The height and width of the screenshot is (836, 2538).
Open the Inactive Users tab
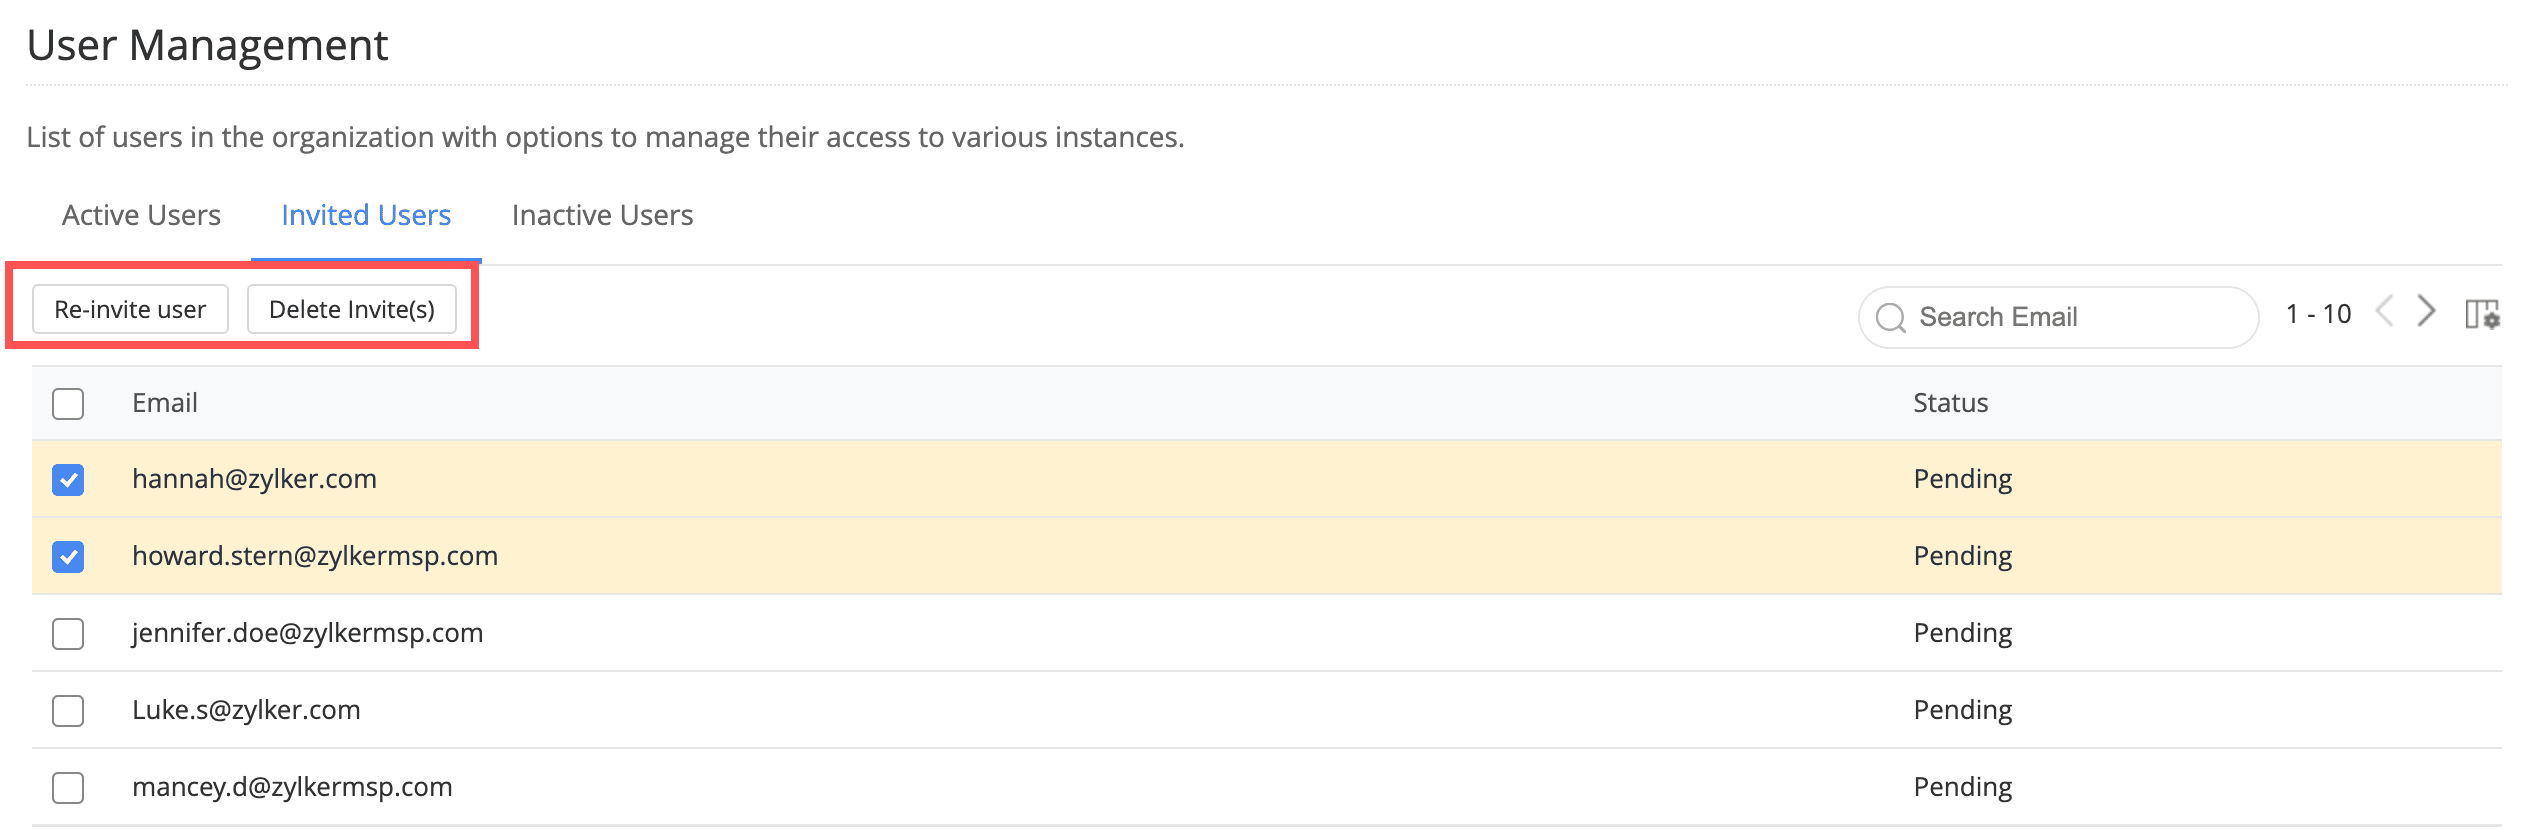[x=602, y=216]
